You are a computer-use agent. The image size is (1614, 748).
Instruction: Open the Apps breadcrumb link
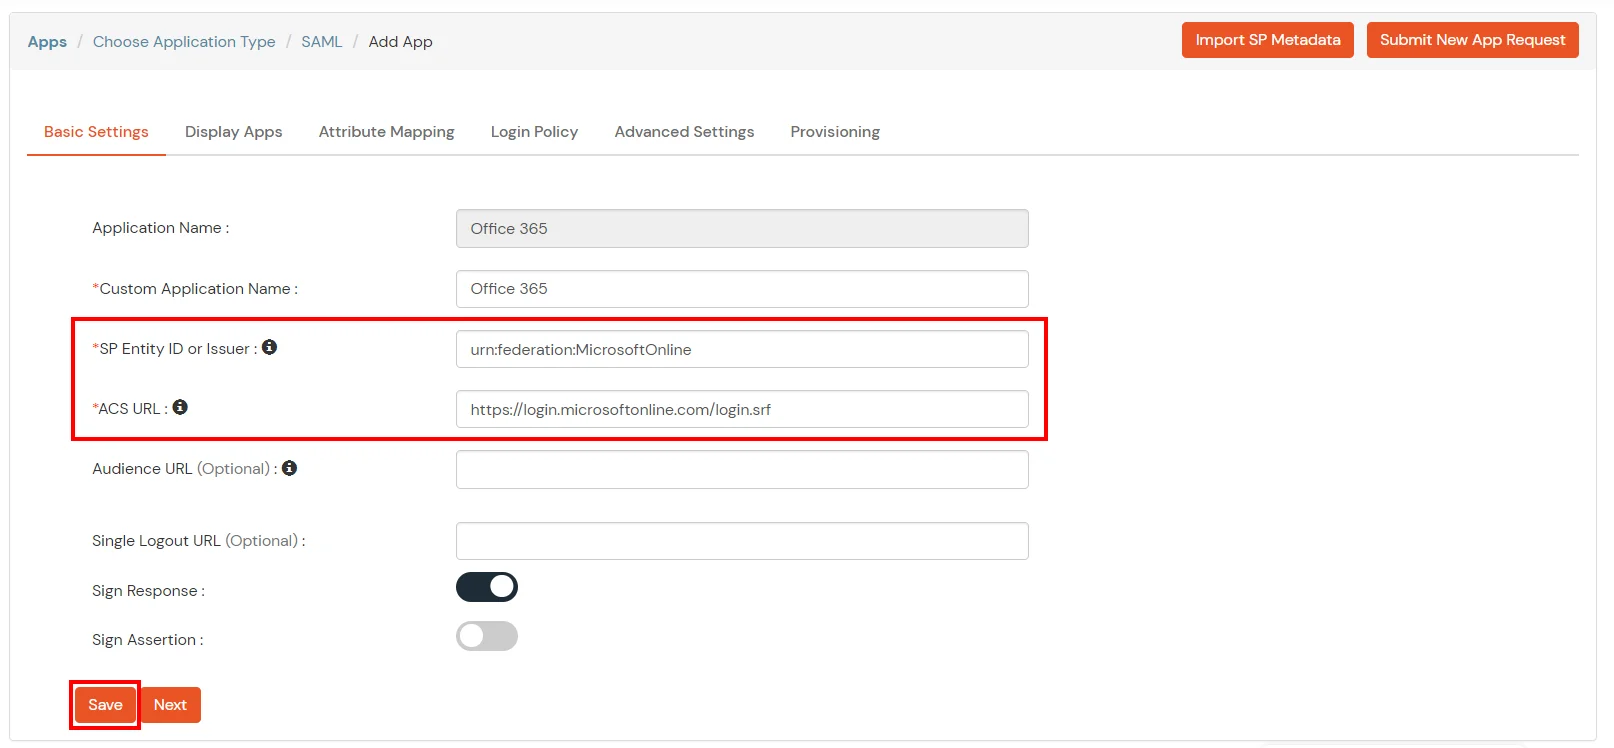(47, 42)
